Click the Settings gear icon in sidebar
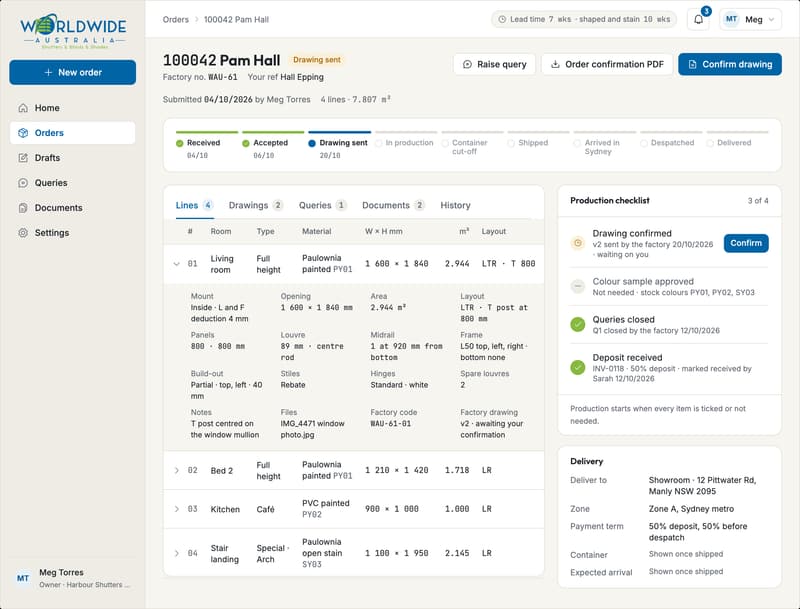The width and height of the screenshot is (800, 609). [23, 233]
